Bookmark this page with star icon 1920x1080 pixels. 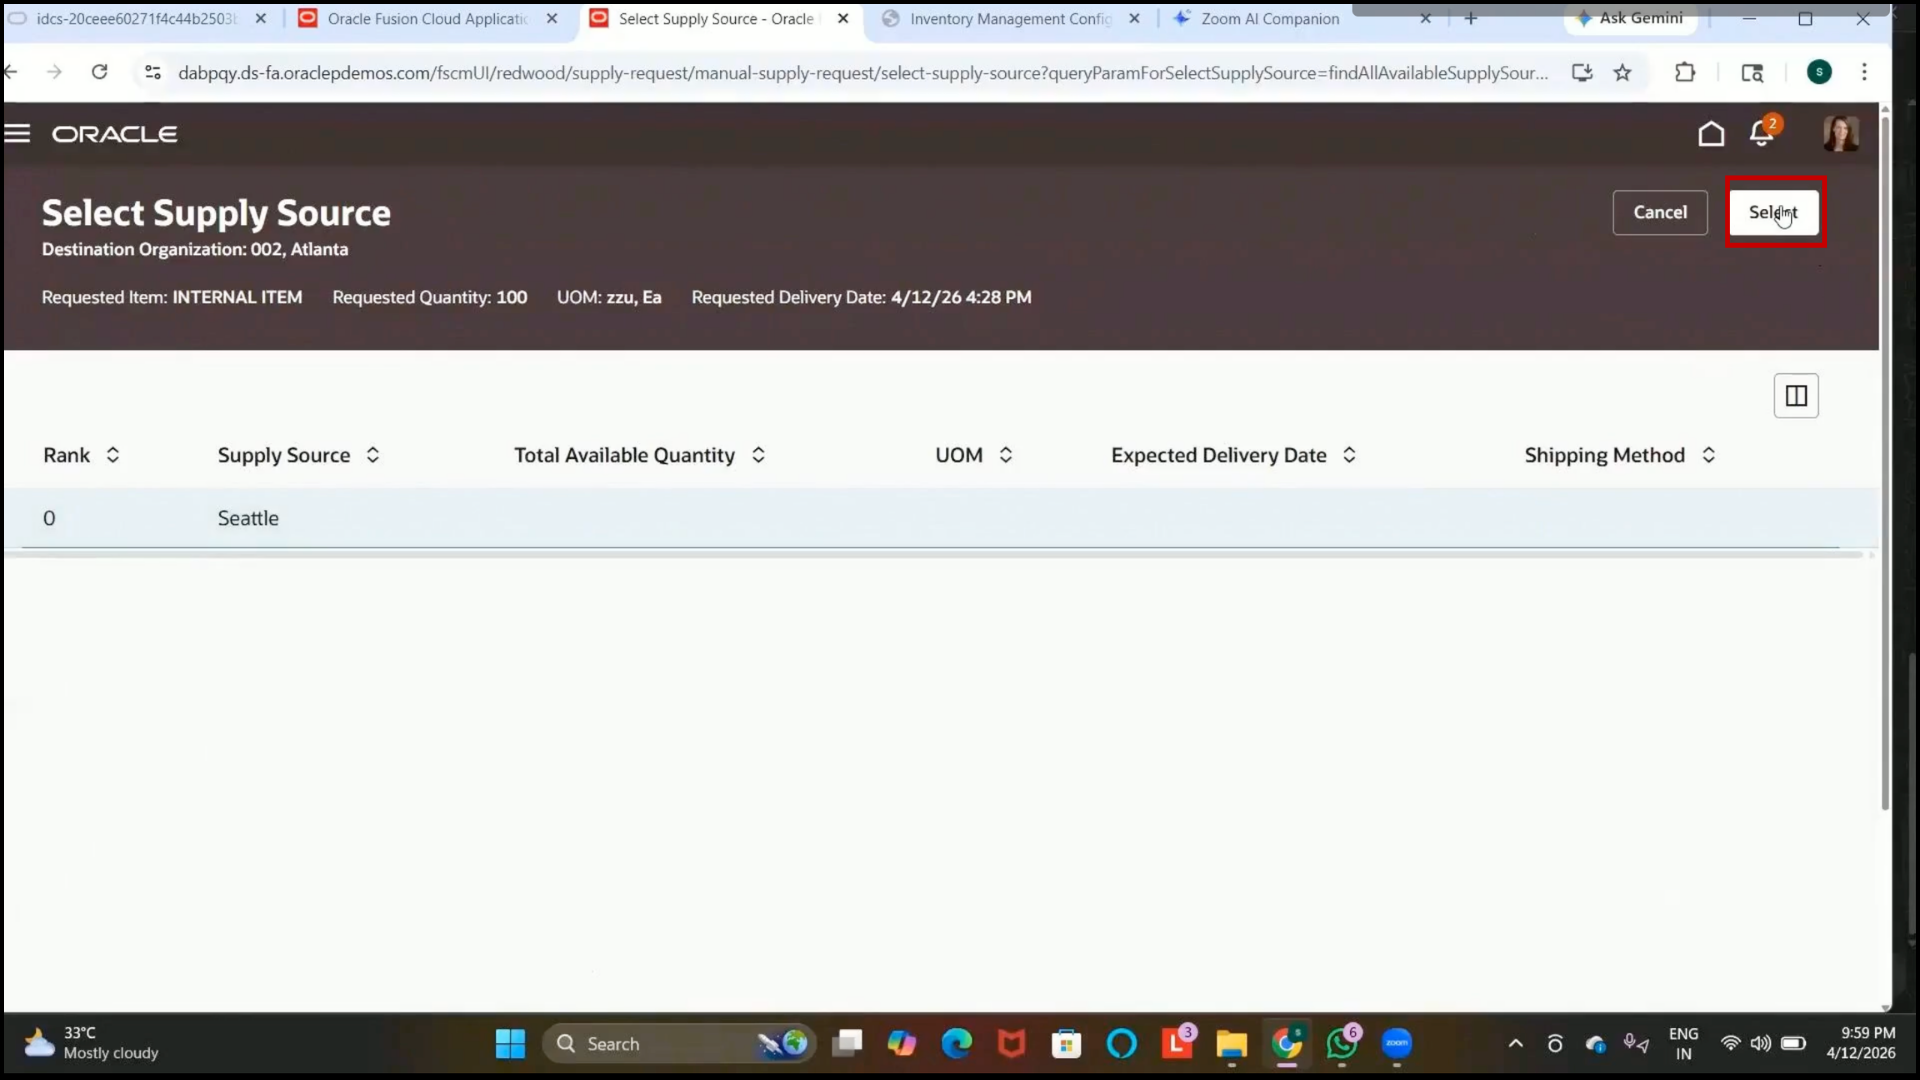pyautogui.click(x=1622, y=72)
